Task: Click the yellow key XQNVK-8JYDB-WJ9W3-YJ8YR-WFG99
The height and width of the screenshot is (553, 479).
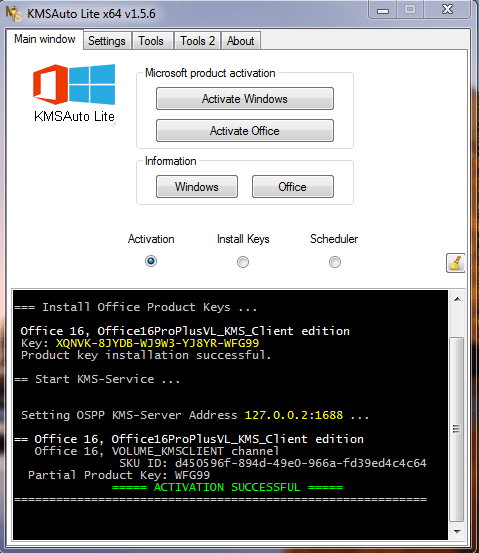Action: pos(157,343)
